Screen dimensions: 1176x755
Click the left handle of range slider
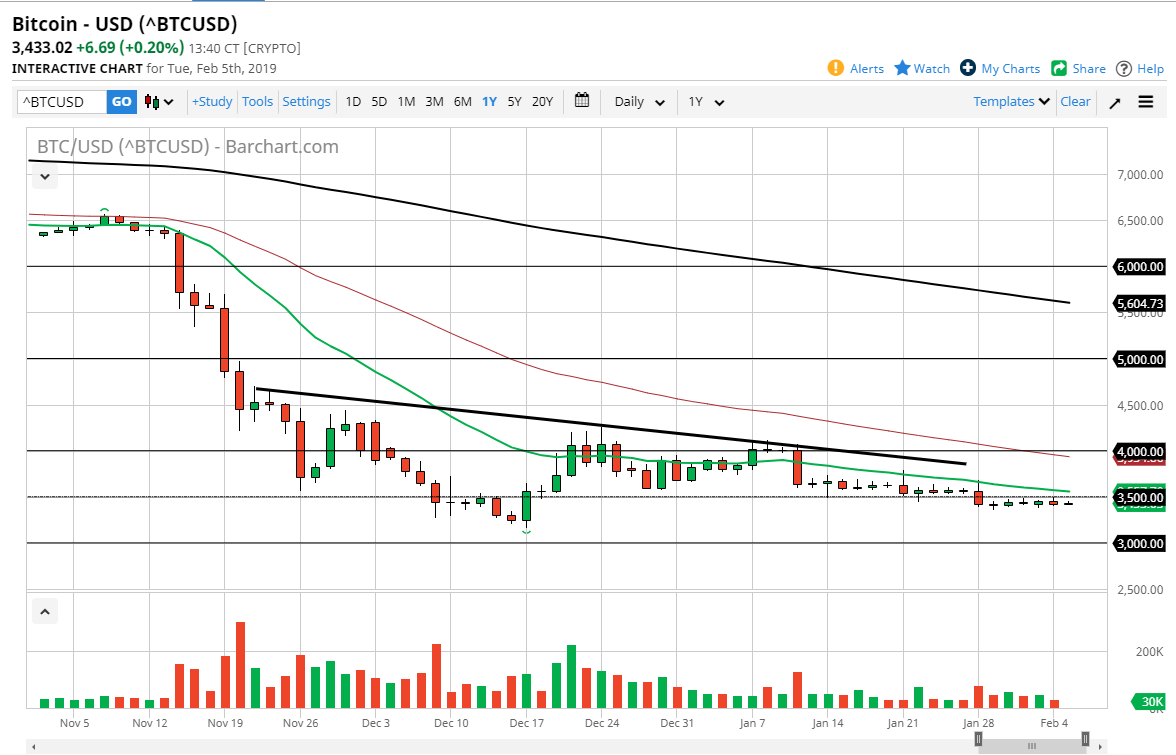point(979,739)
